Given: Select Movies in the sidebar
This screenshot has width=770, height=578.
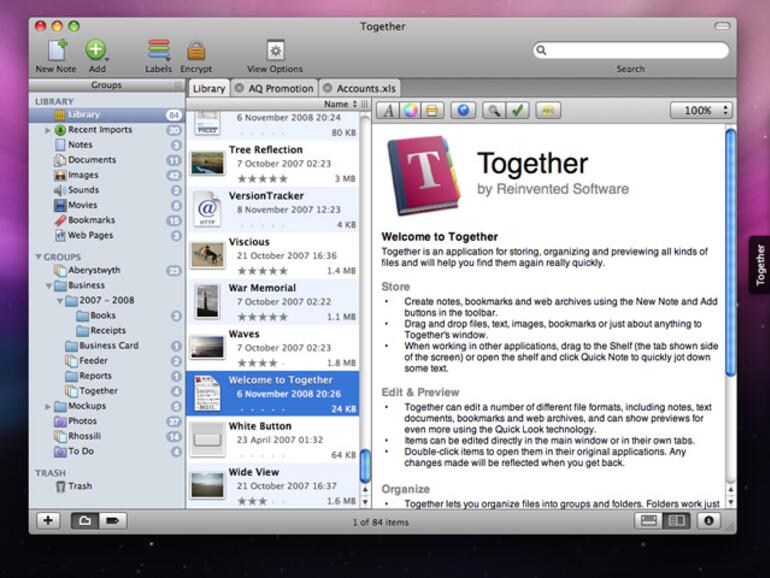Looking at the screenshot, I should click(107, 205).
